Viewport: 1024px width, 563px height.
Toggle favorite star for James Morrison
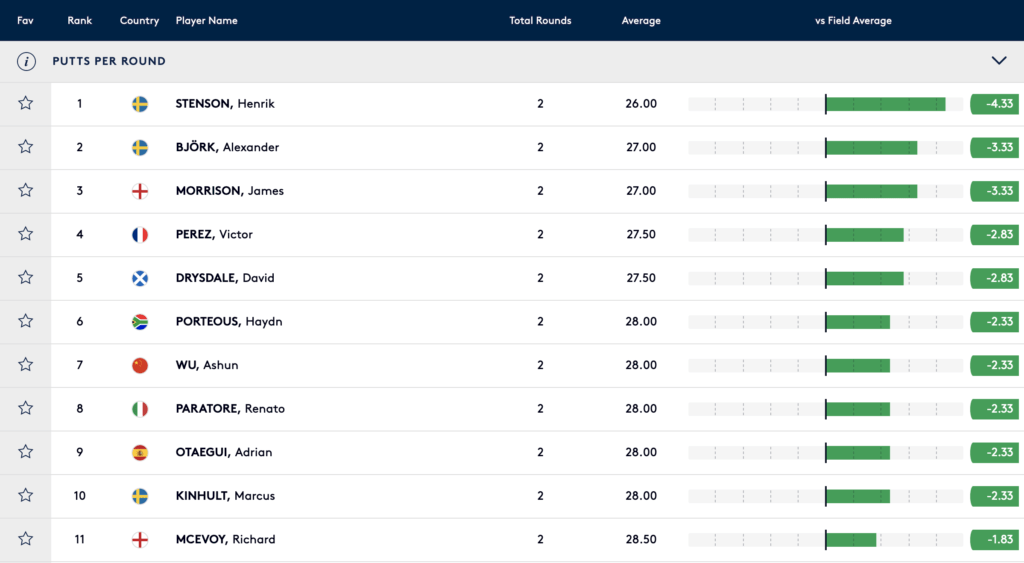pos(26,191)
